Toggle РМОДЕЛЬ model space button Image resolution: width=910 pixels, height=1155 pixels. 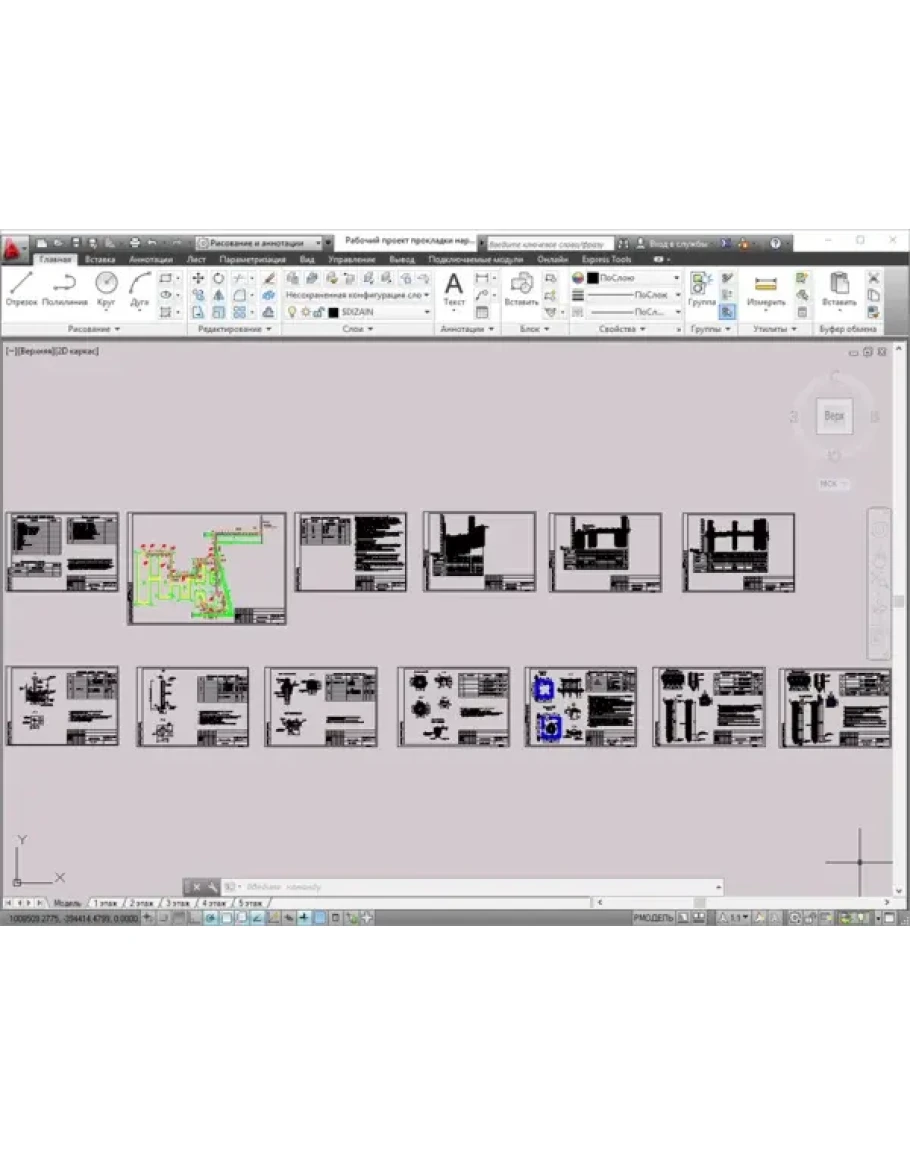coord(653,917)
